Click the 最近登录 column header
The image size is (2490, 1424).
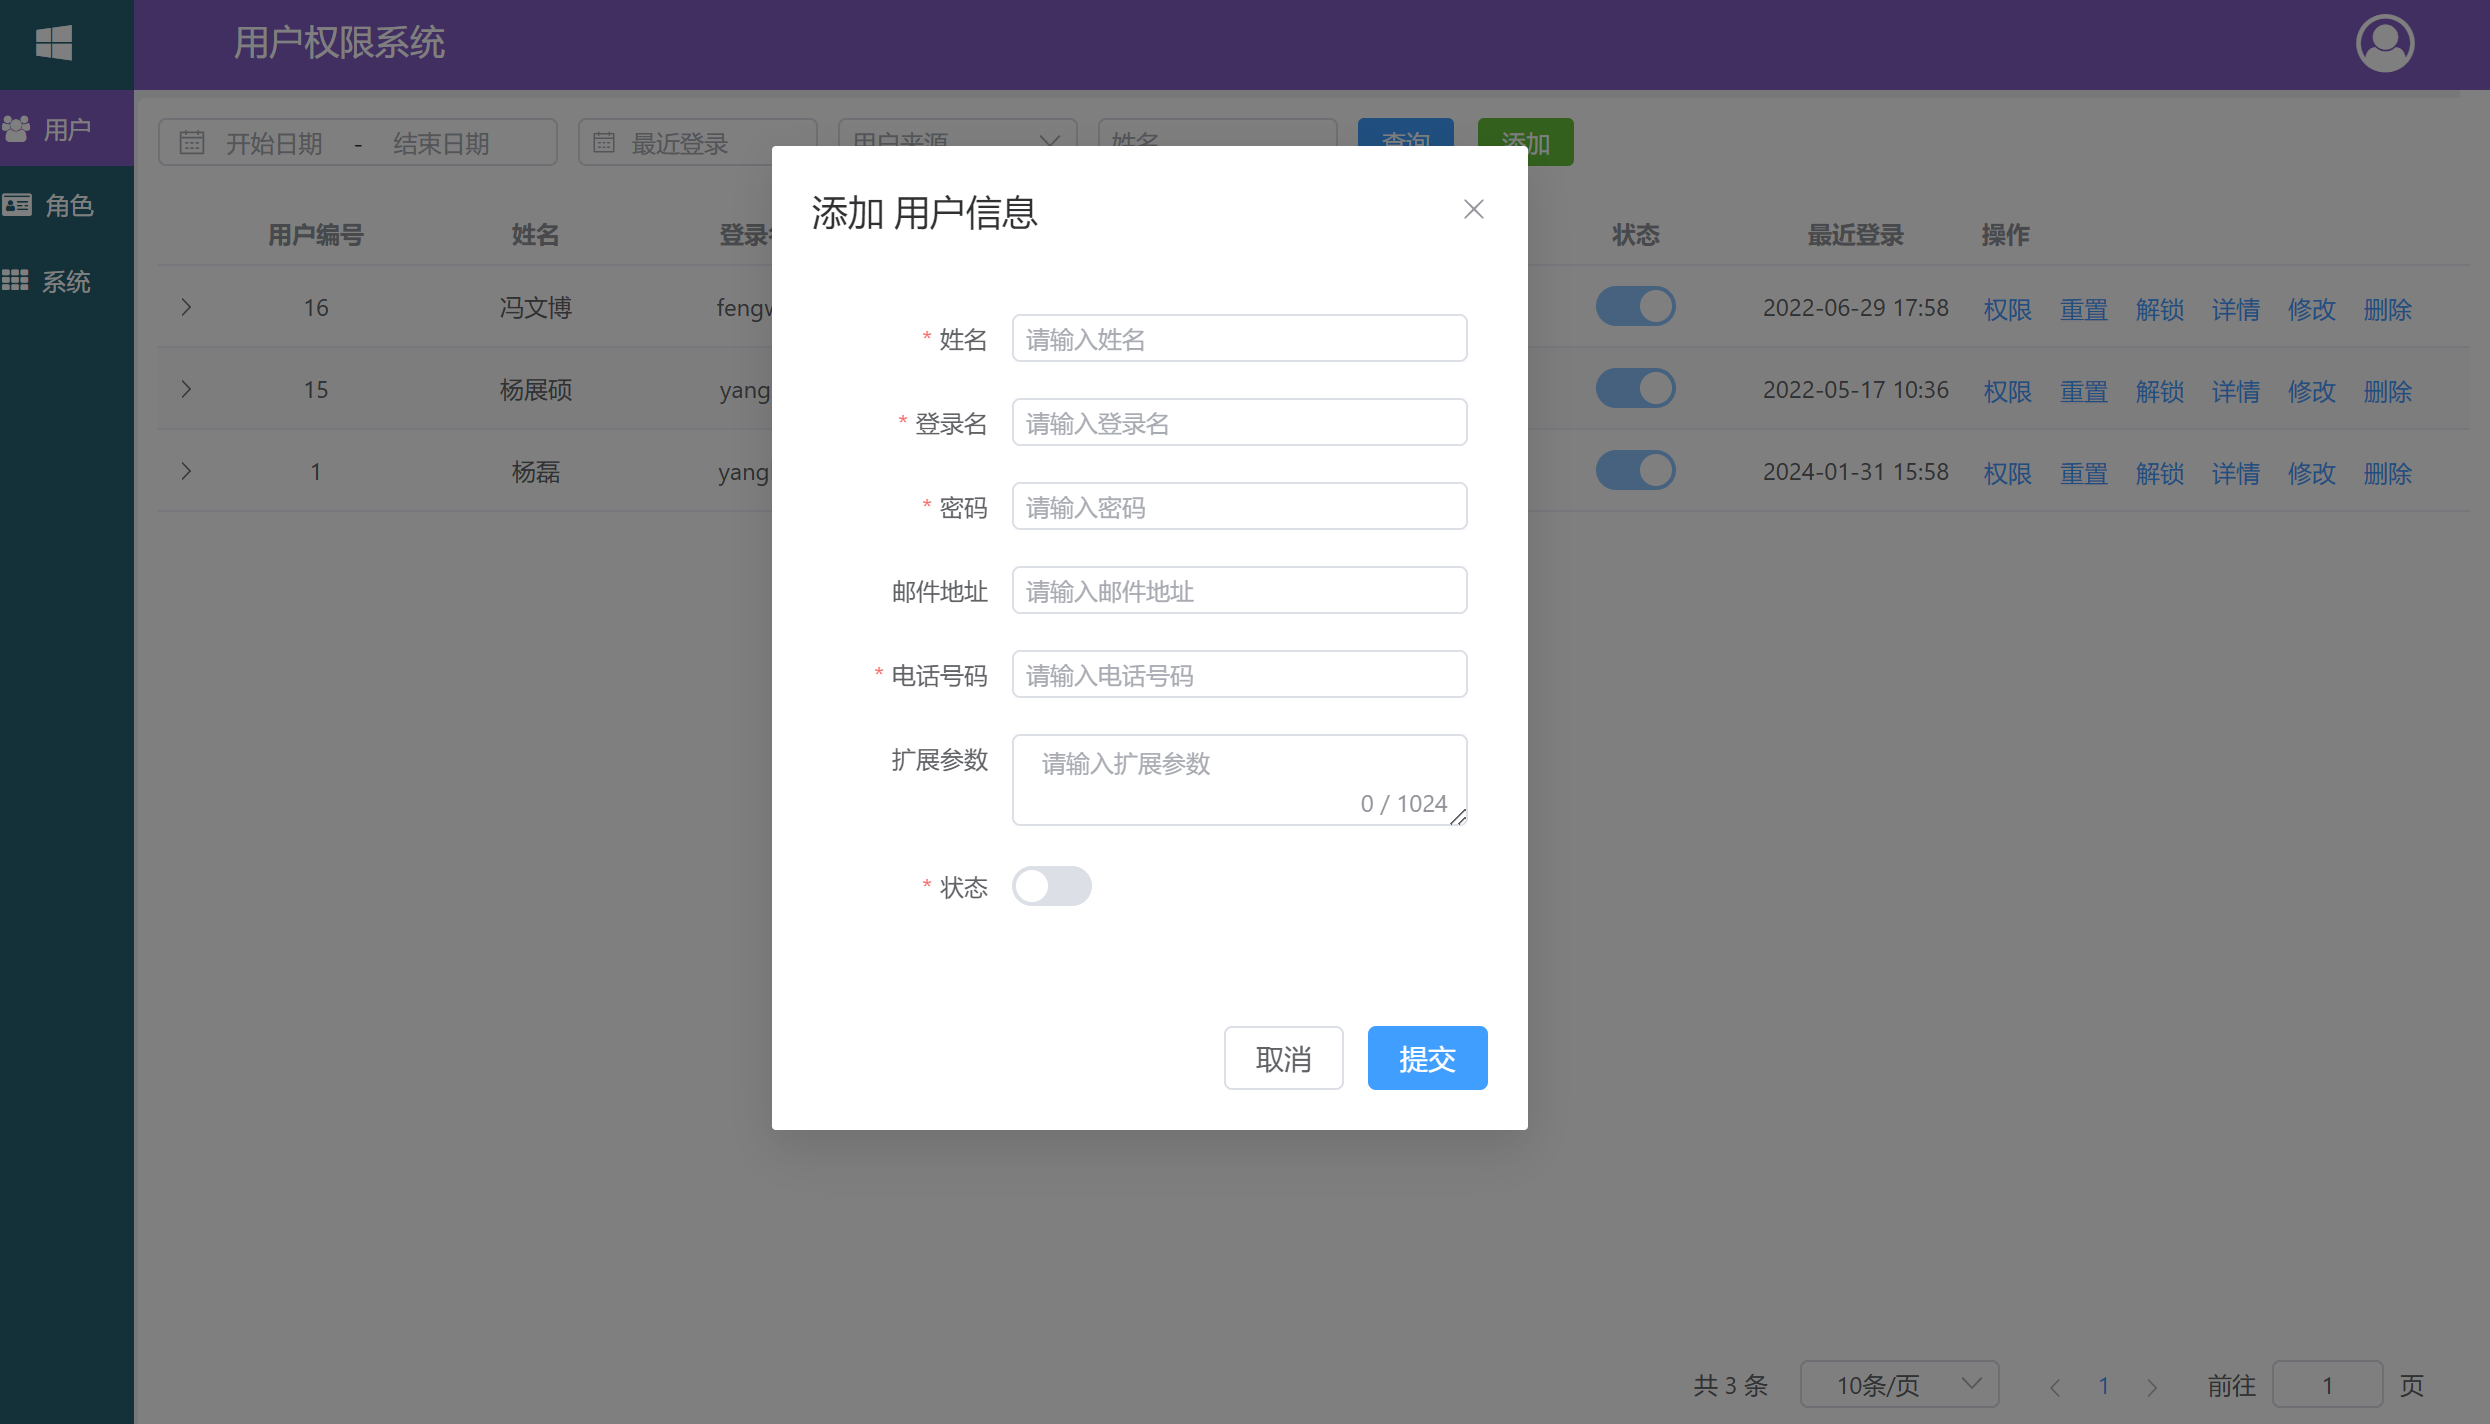point(1855,235)
